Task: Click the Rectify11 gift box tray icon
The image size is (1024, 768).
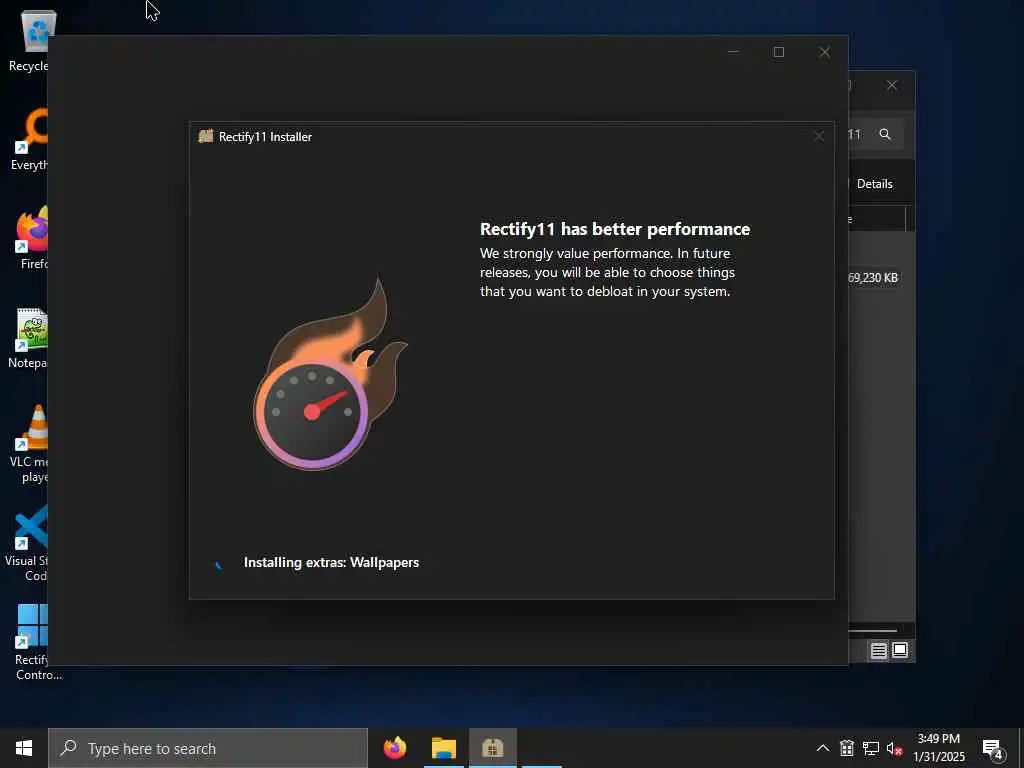Action: 847,748
